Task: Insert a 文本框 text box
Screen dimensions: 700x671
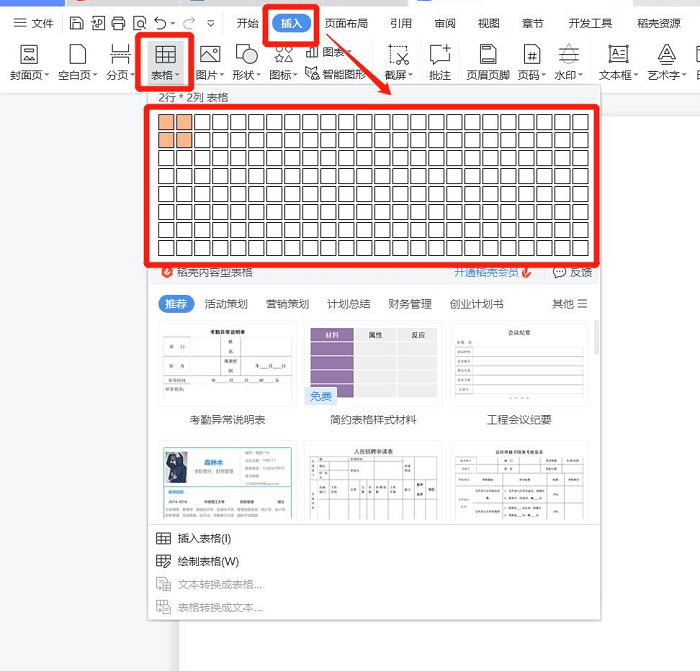Action: tap(618, 56)
